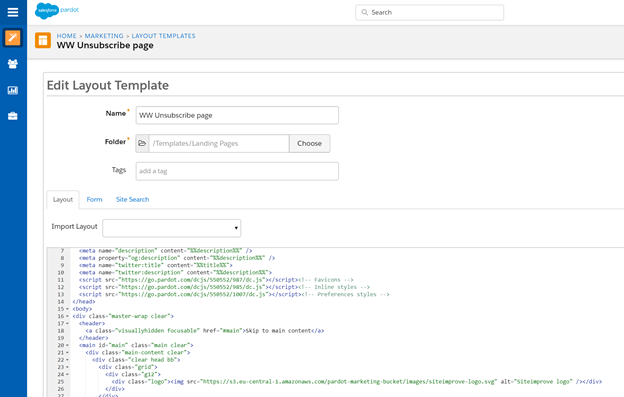Go to HOME breadcrumb link

click(66, 36)
